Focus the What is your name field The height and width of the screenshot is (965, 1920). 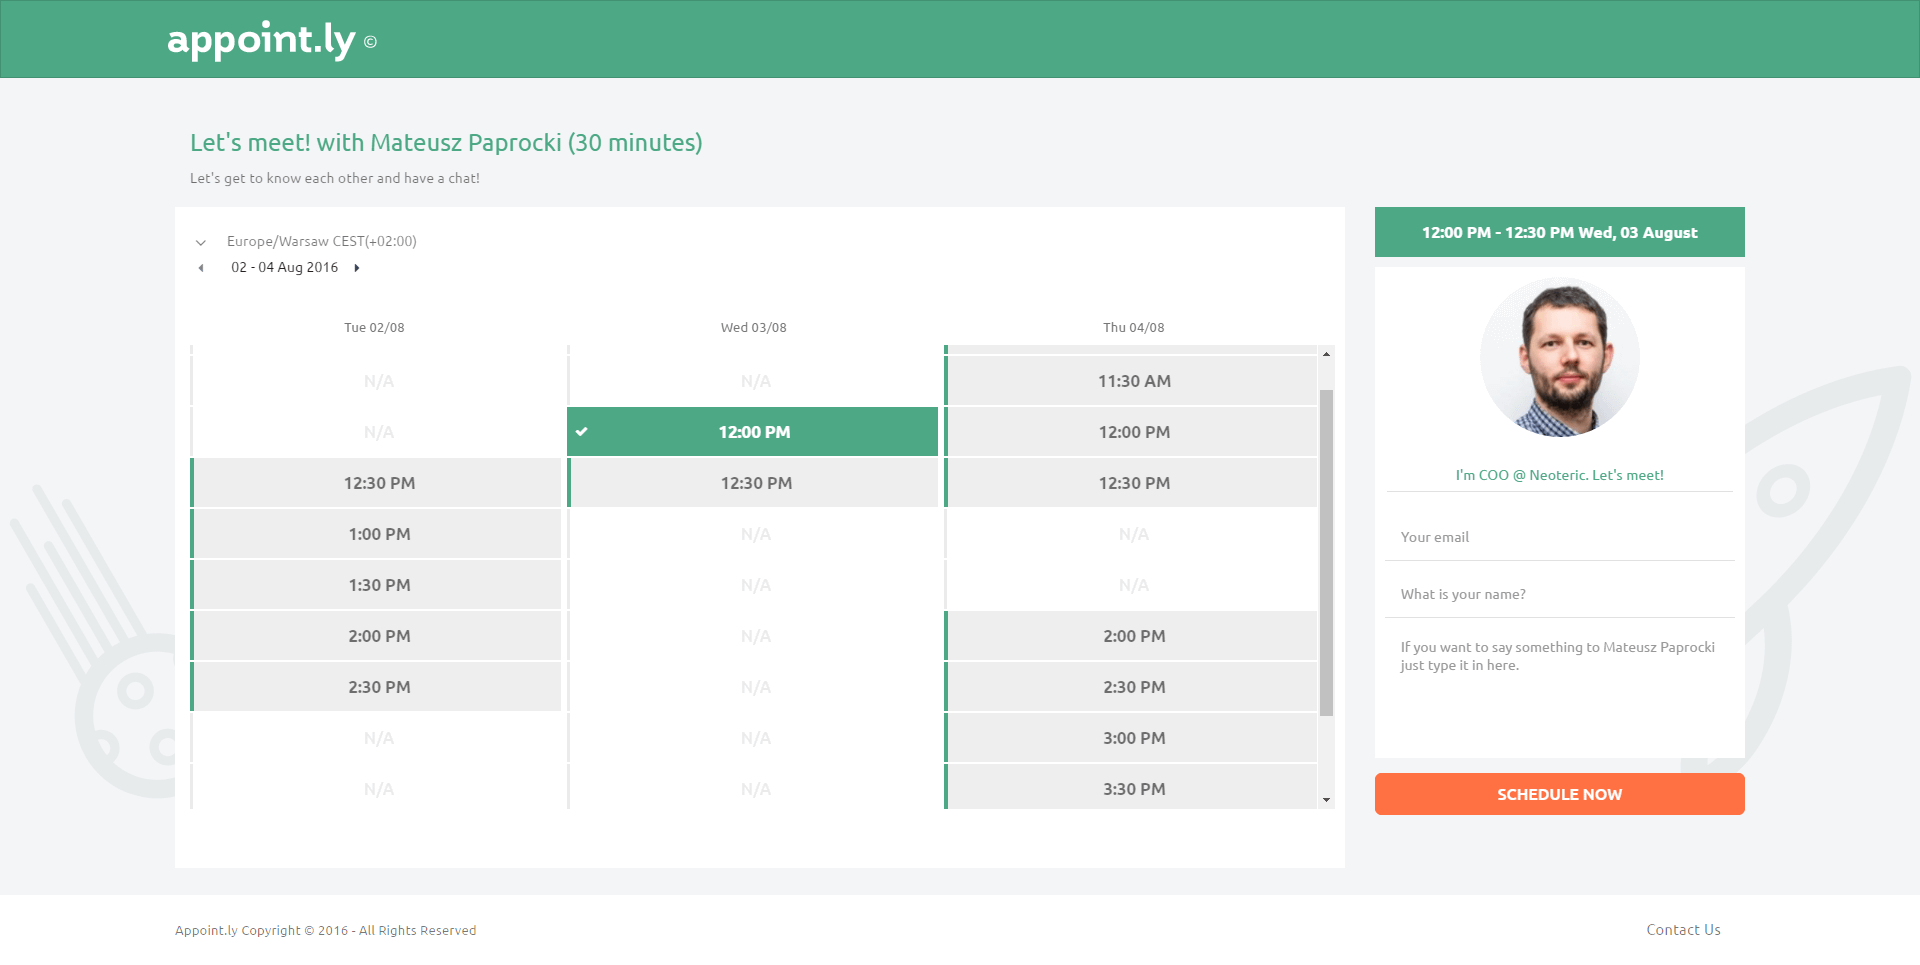pos(1560,594)
